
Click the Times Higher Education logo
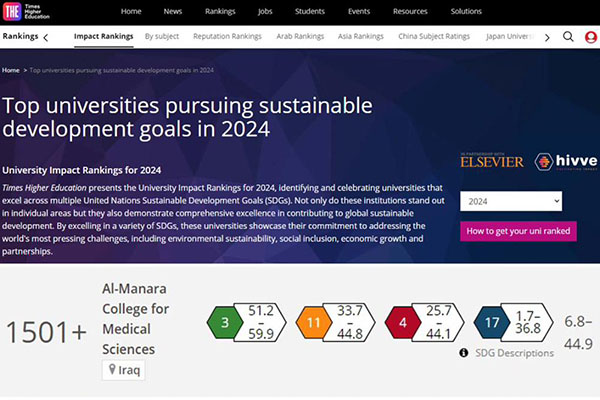[x=26, y=12]
